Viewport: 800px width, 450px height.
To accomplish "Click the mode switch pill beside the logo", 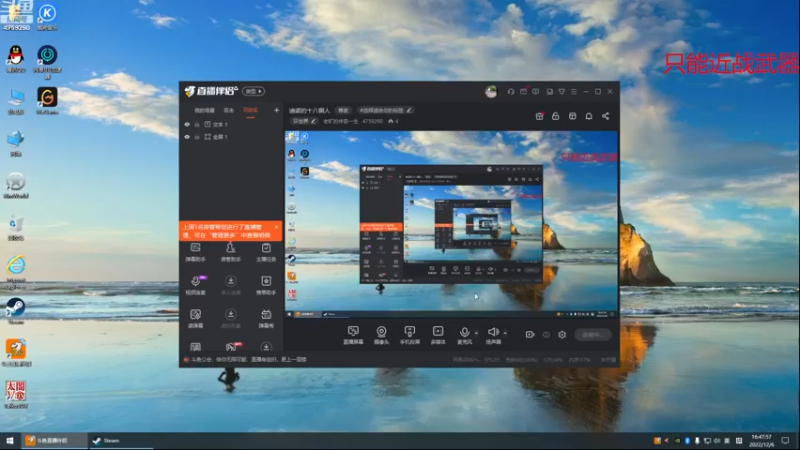I will pos(254,91).
